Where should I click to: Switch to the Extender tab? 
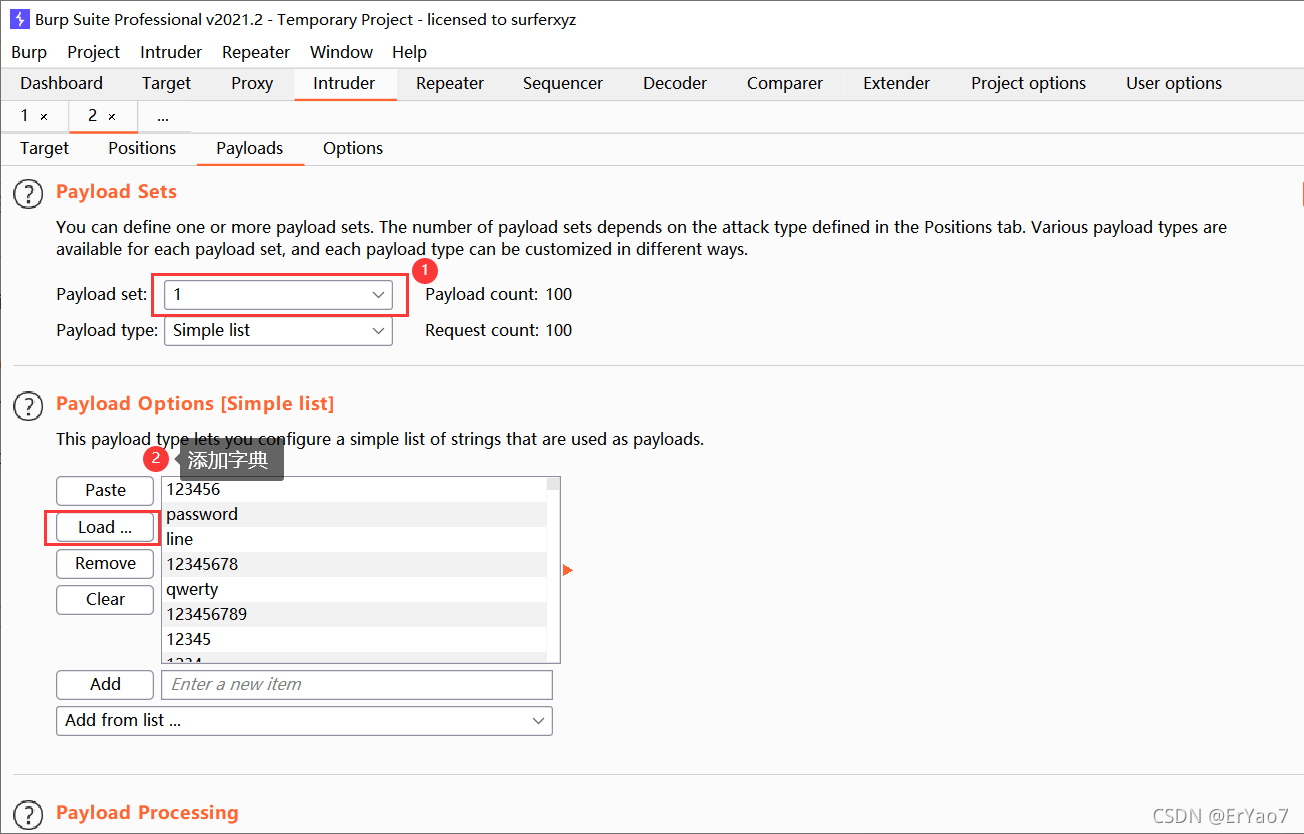click(x=897, y=83)
